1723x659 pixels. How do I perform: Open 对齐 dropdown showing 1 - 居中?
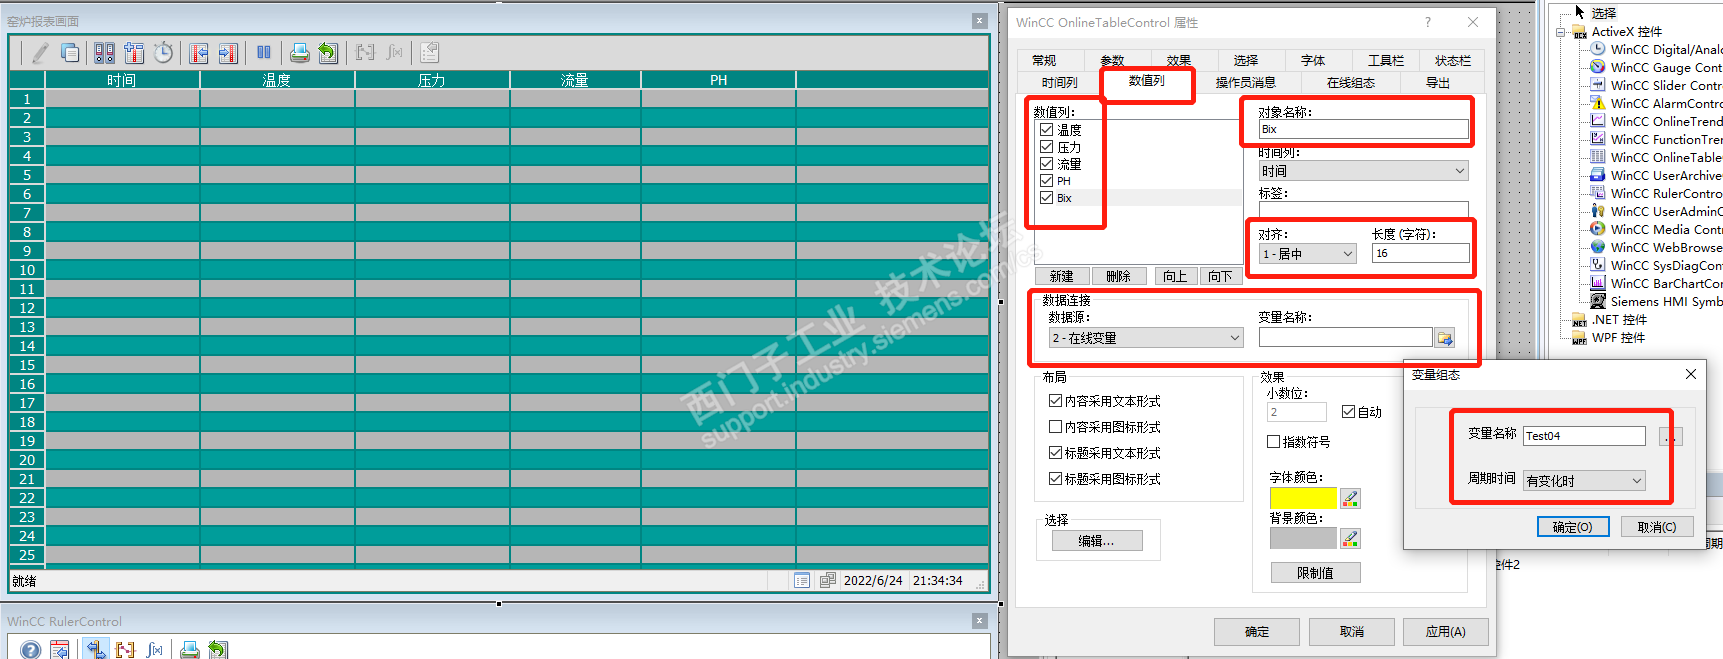click(1306, 254)
